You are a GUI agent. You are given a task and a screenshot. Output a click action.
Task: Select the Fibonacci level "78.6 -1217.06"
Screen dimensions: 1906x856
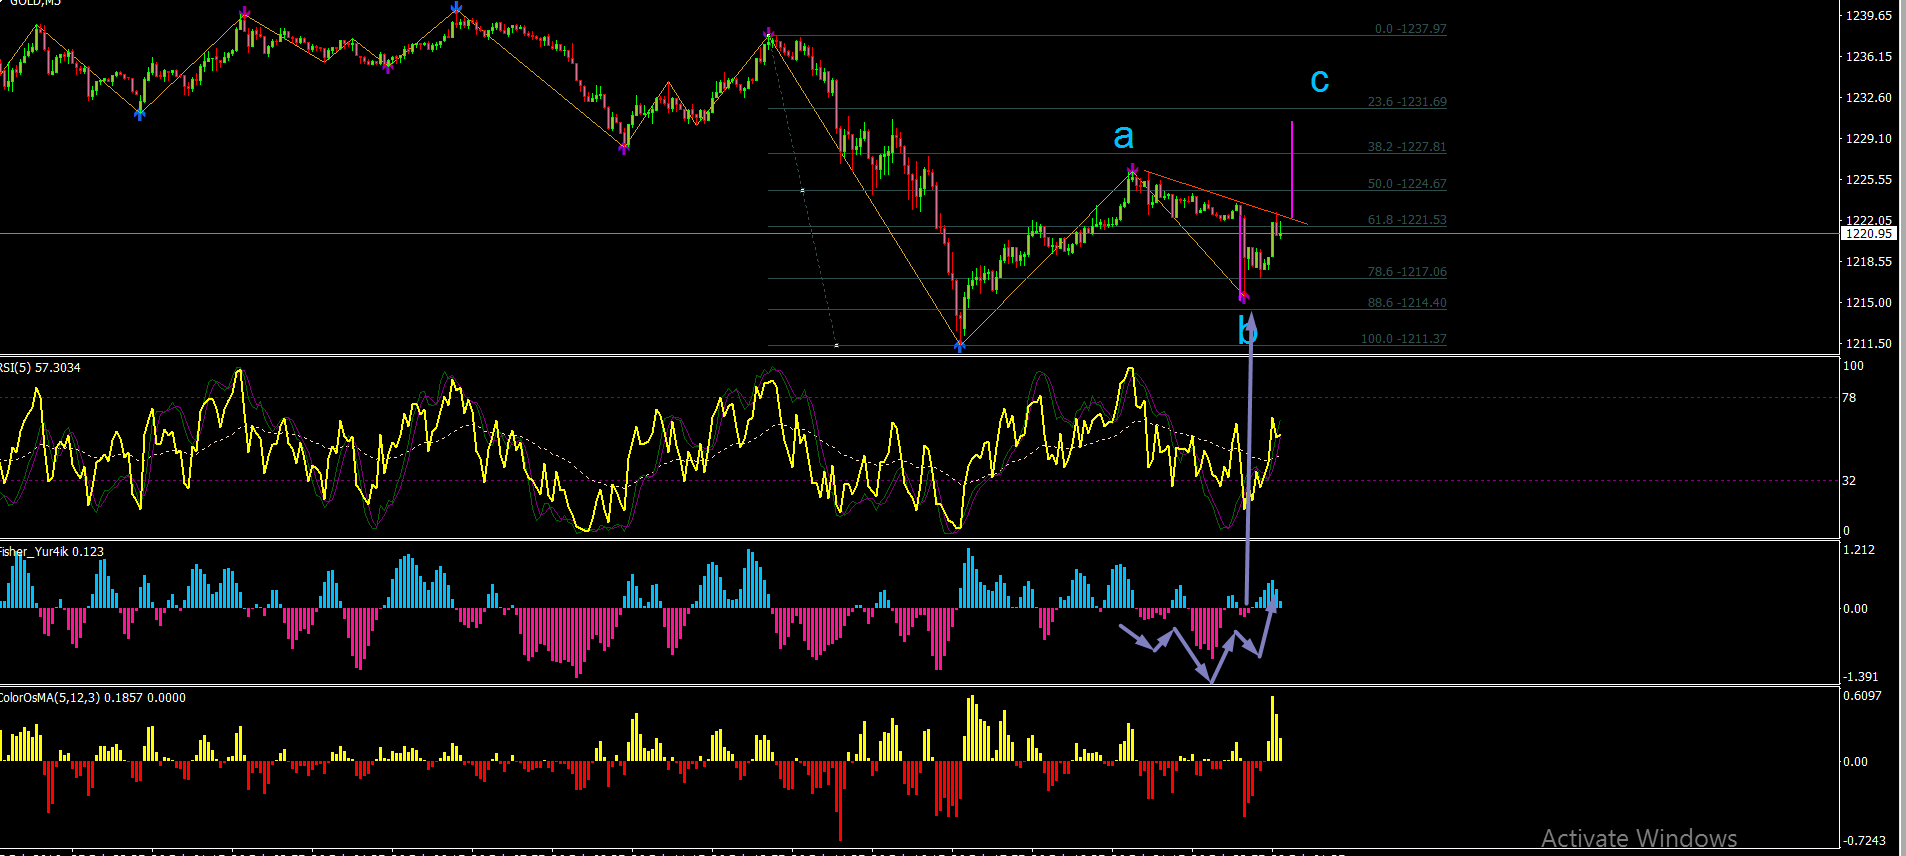pos(1407,272)
